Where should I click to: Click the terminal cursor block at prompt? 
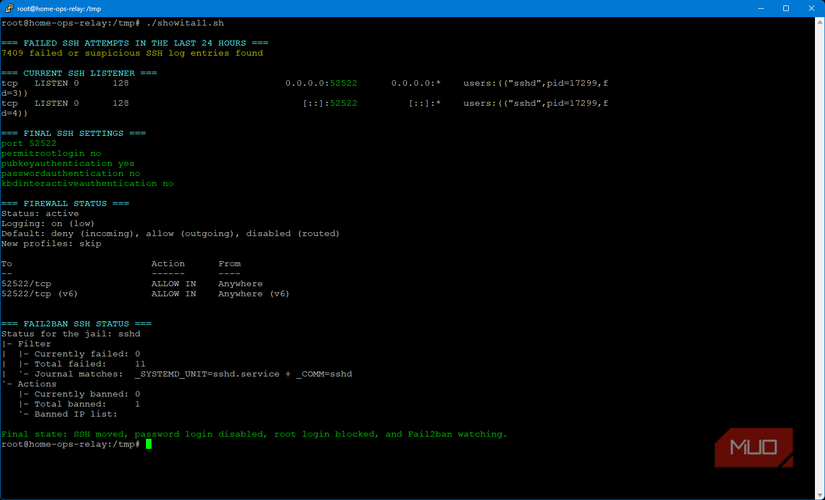(x=149, y=444)
